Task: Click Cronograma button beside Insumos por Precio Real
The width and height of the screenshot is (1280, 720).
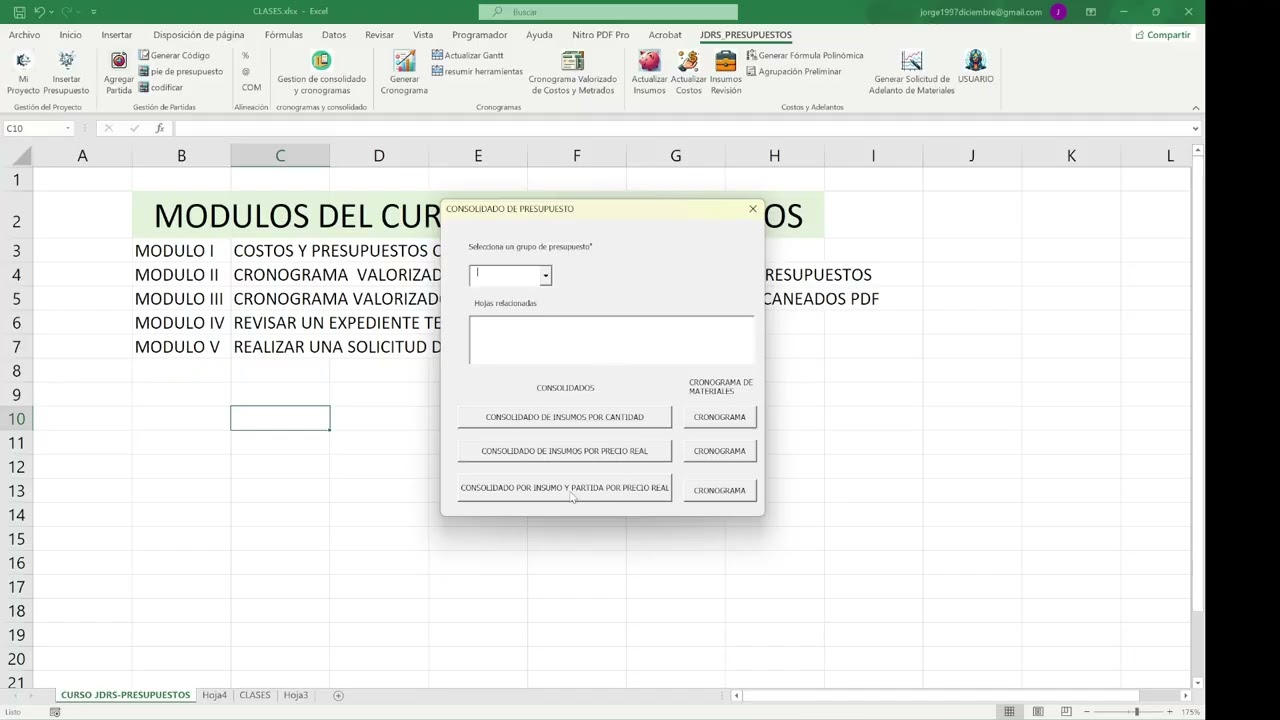Action: click(x=720, y=451)
